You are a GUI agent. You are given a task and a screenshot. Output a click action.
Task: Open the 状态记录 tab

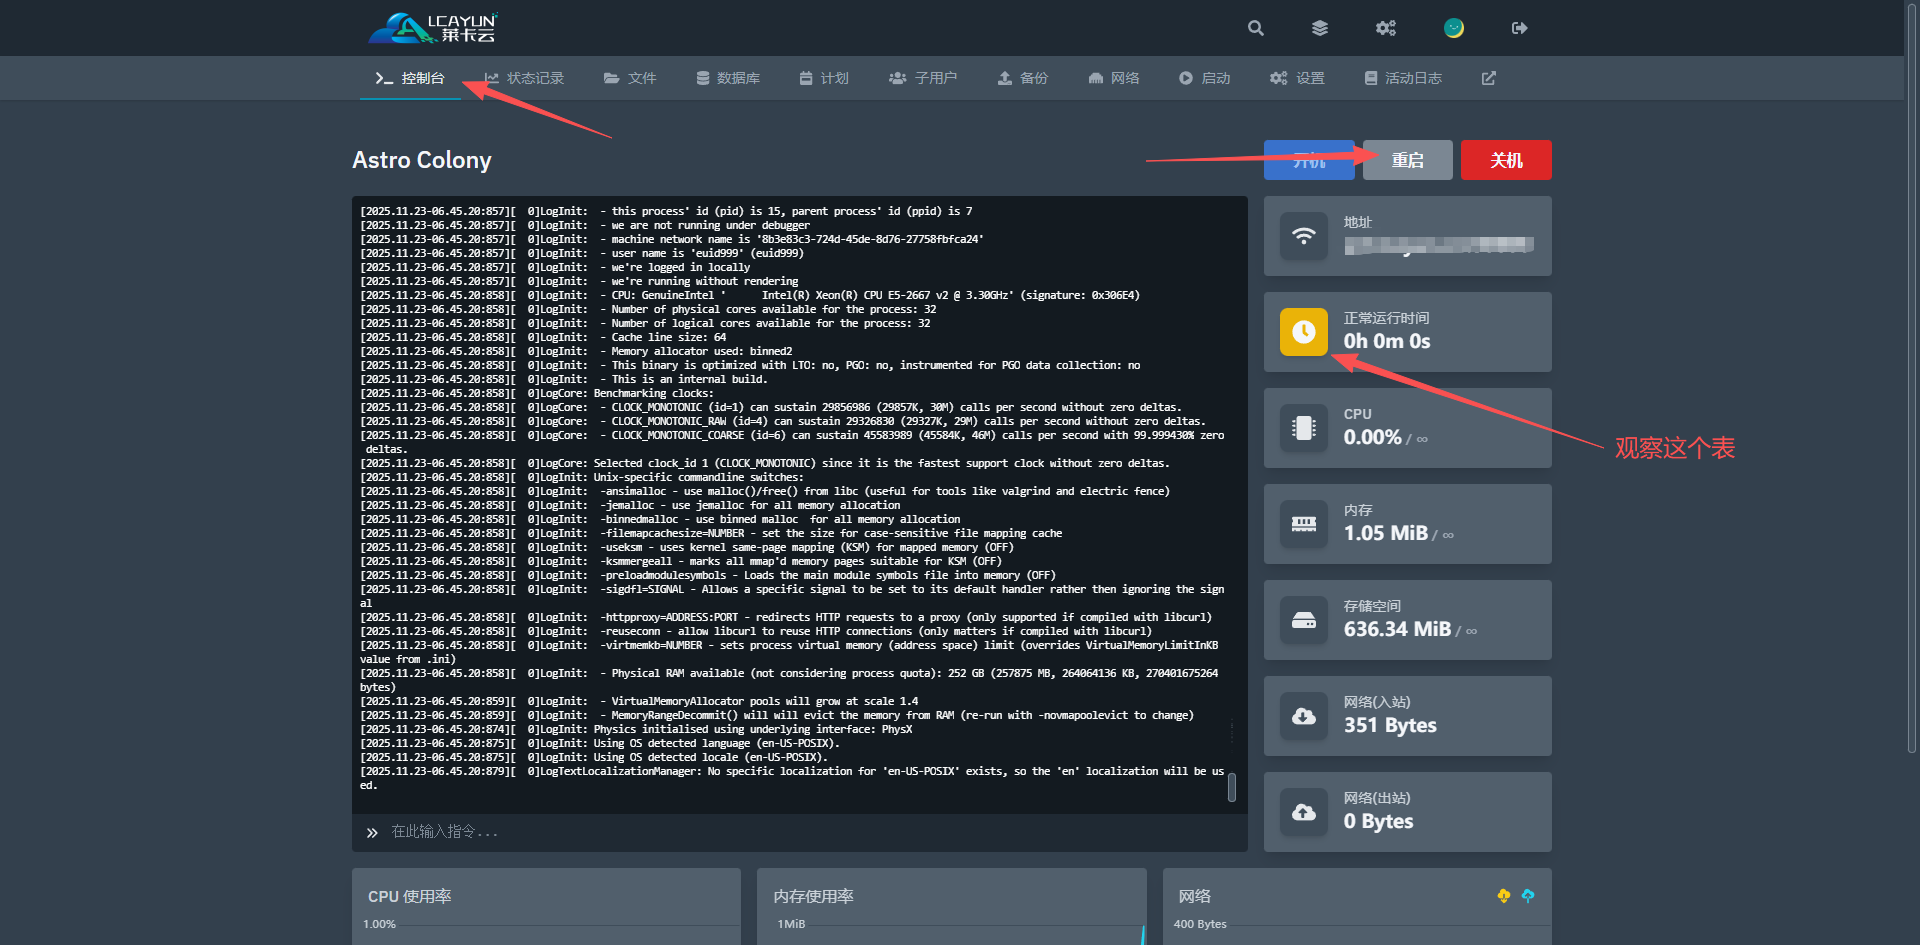pos(524,78)
